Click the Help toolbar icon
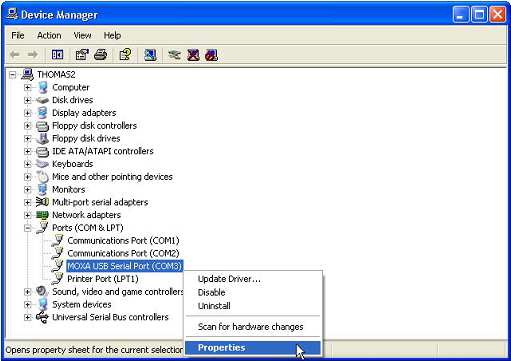This screenshot has height=361, width=511. tap(125, 54)
